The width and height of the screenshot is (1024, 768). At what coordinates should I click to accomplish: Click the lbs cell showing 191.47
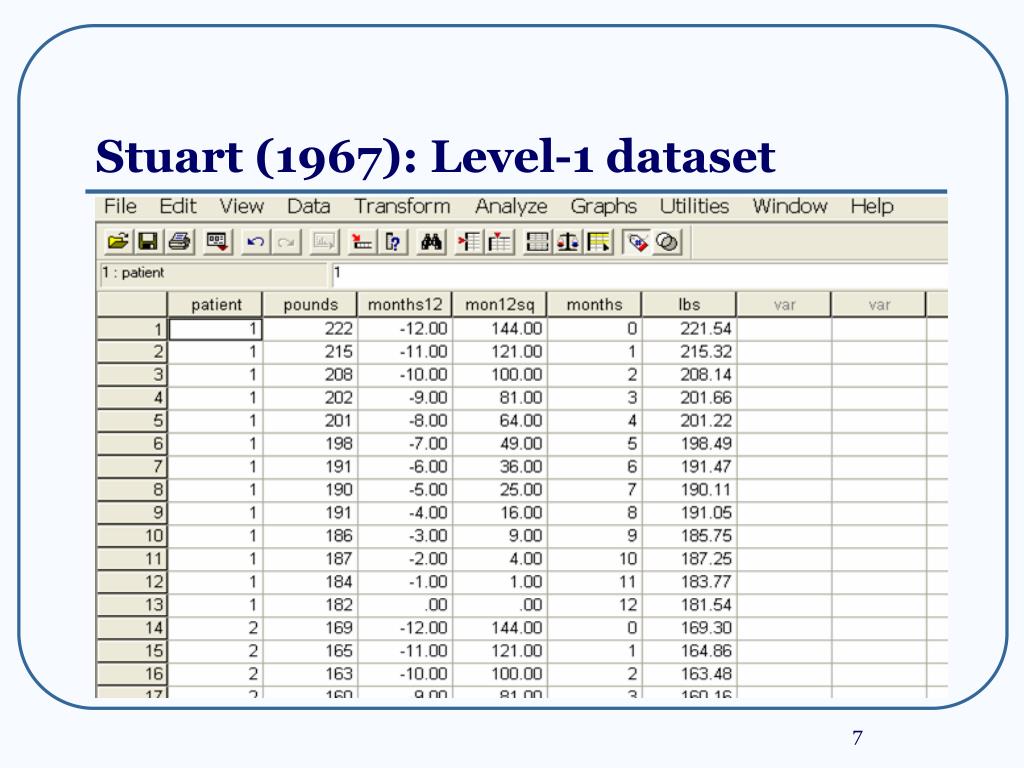click(x=689, y=467)
